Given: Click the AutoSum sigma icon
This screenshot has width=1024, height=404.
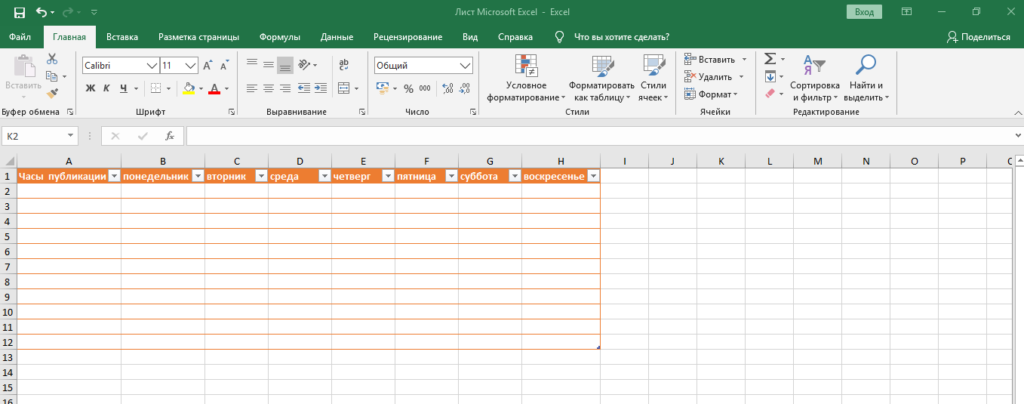Looking at the screenshot, I should coord(770,59).
